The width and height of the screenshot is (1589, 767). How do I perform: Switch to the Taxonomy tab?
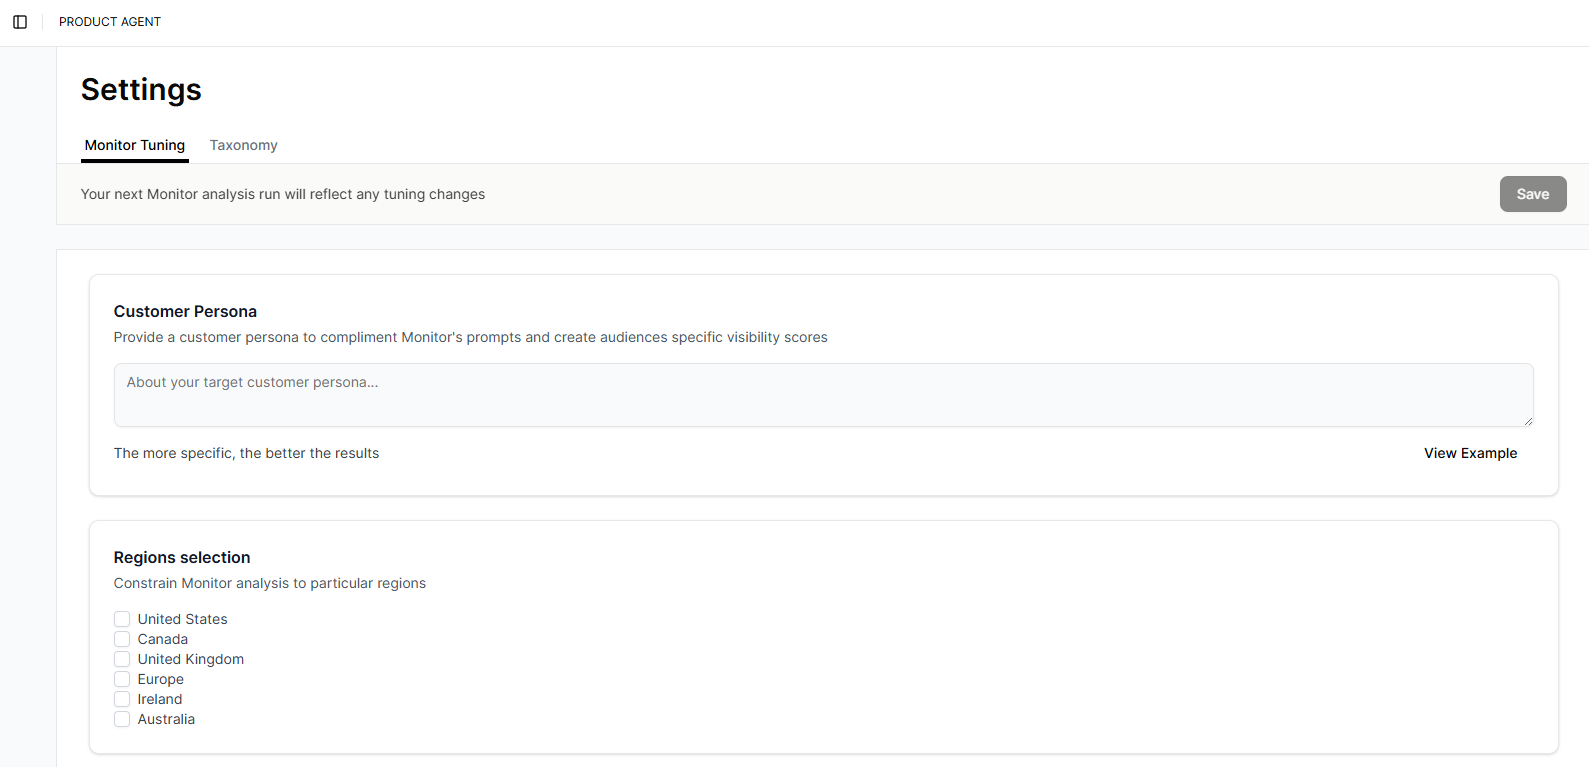pyautogui.click(x=243, y=145)
